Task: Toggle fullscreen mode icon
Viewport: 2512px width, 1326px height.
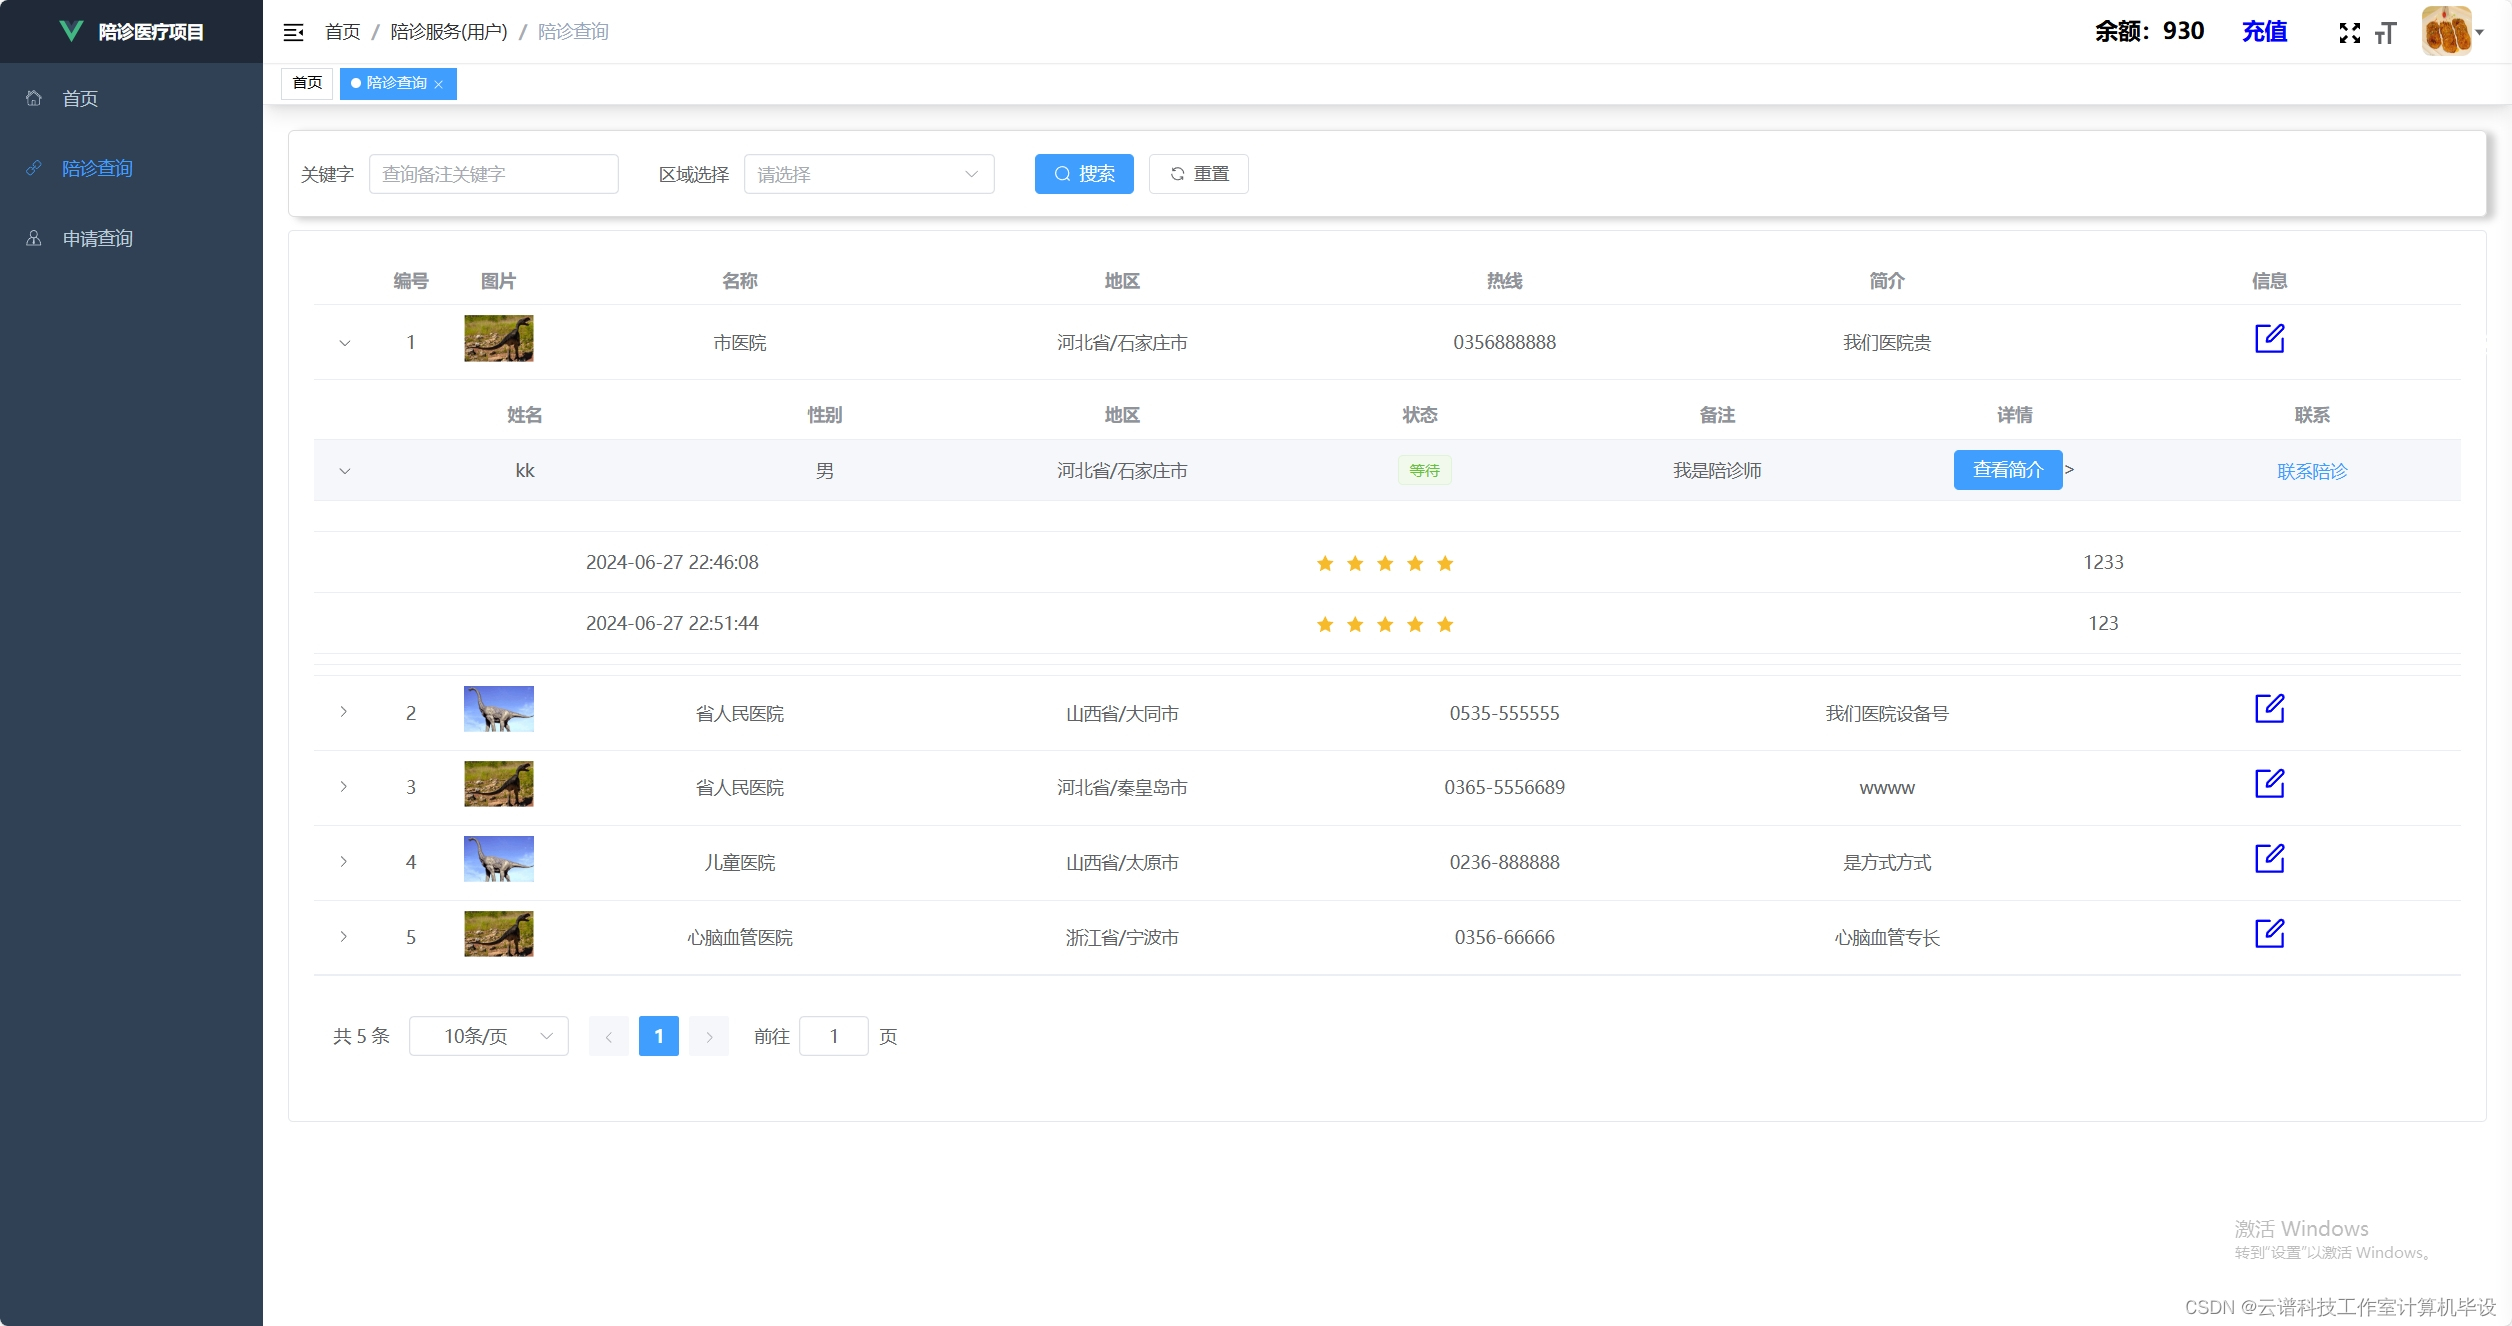Action: tap(2349, 33)
